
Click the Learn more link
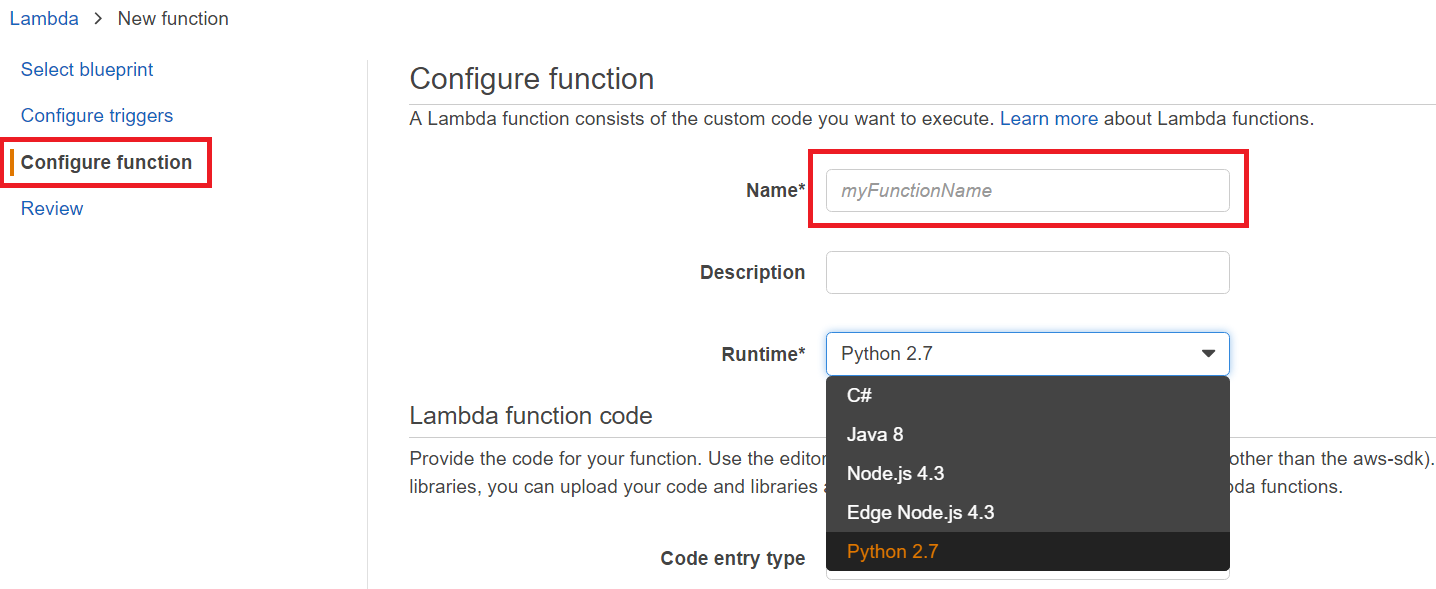pos(1048,118)
